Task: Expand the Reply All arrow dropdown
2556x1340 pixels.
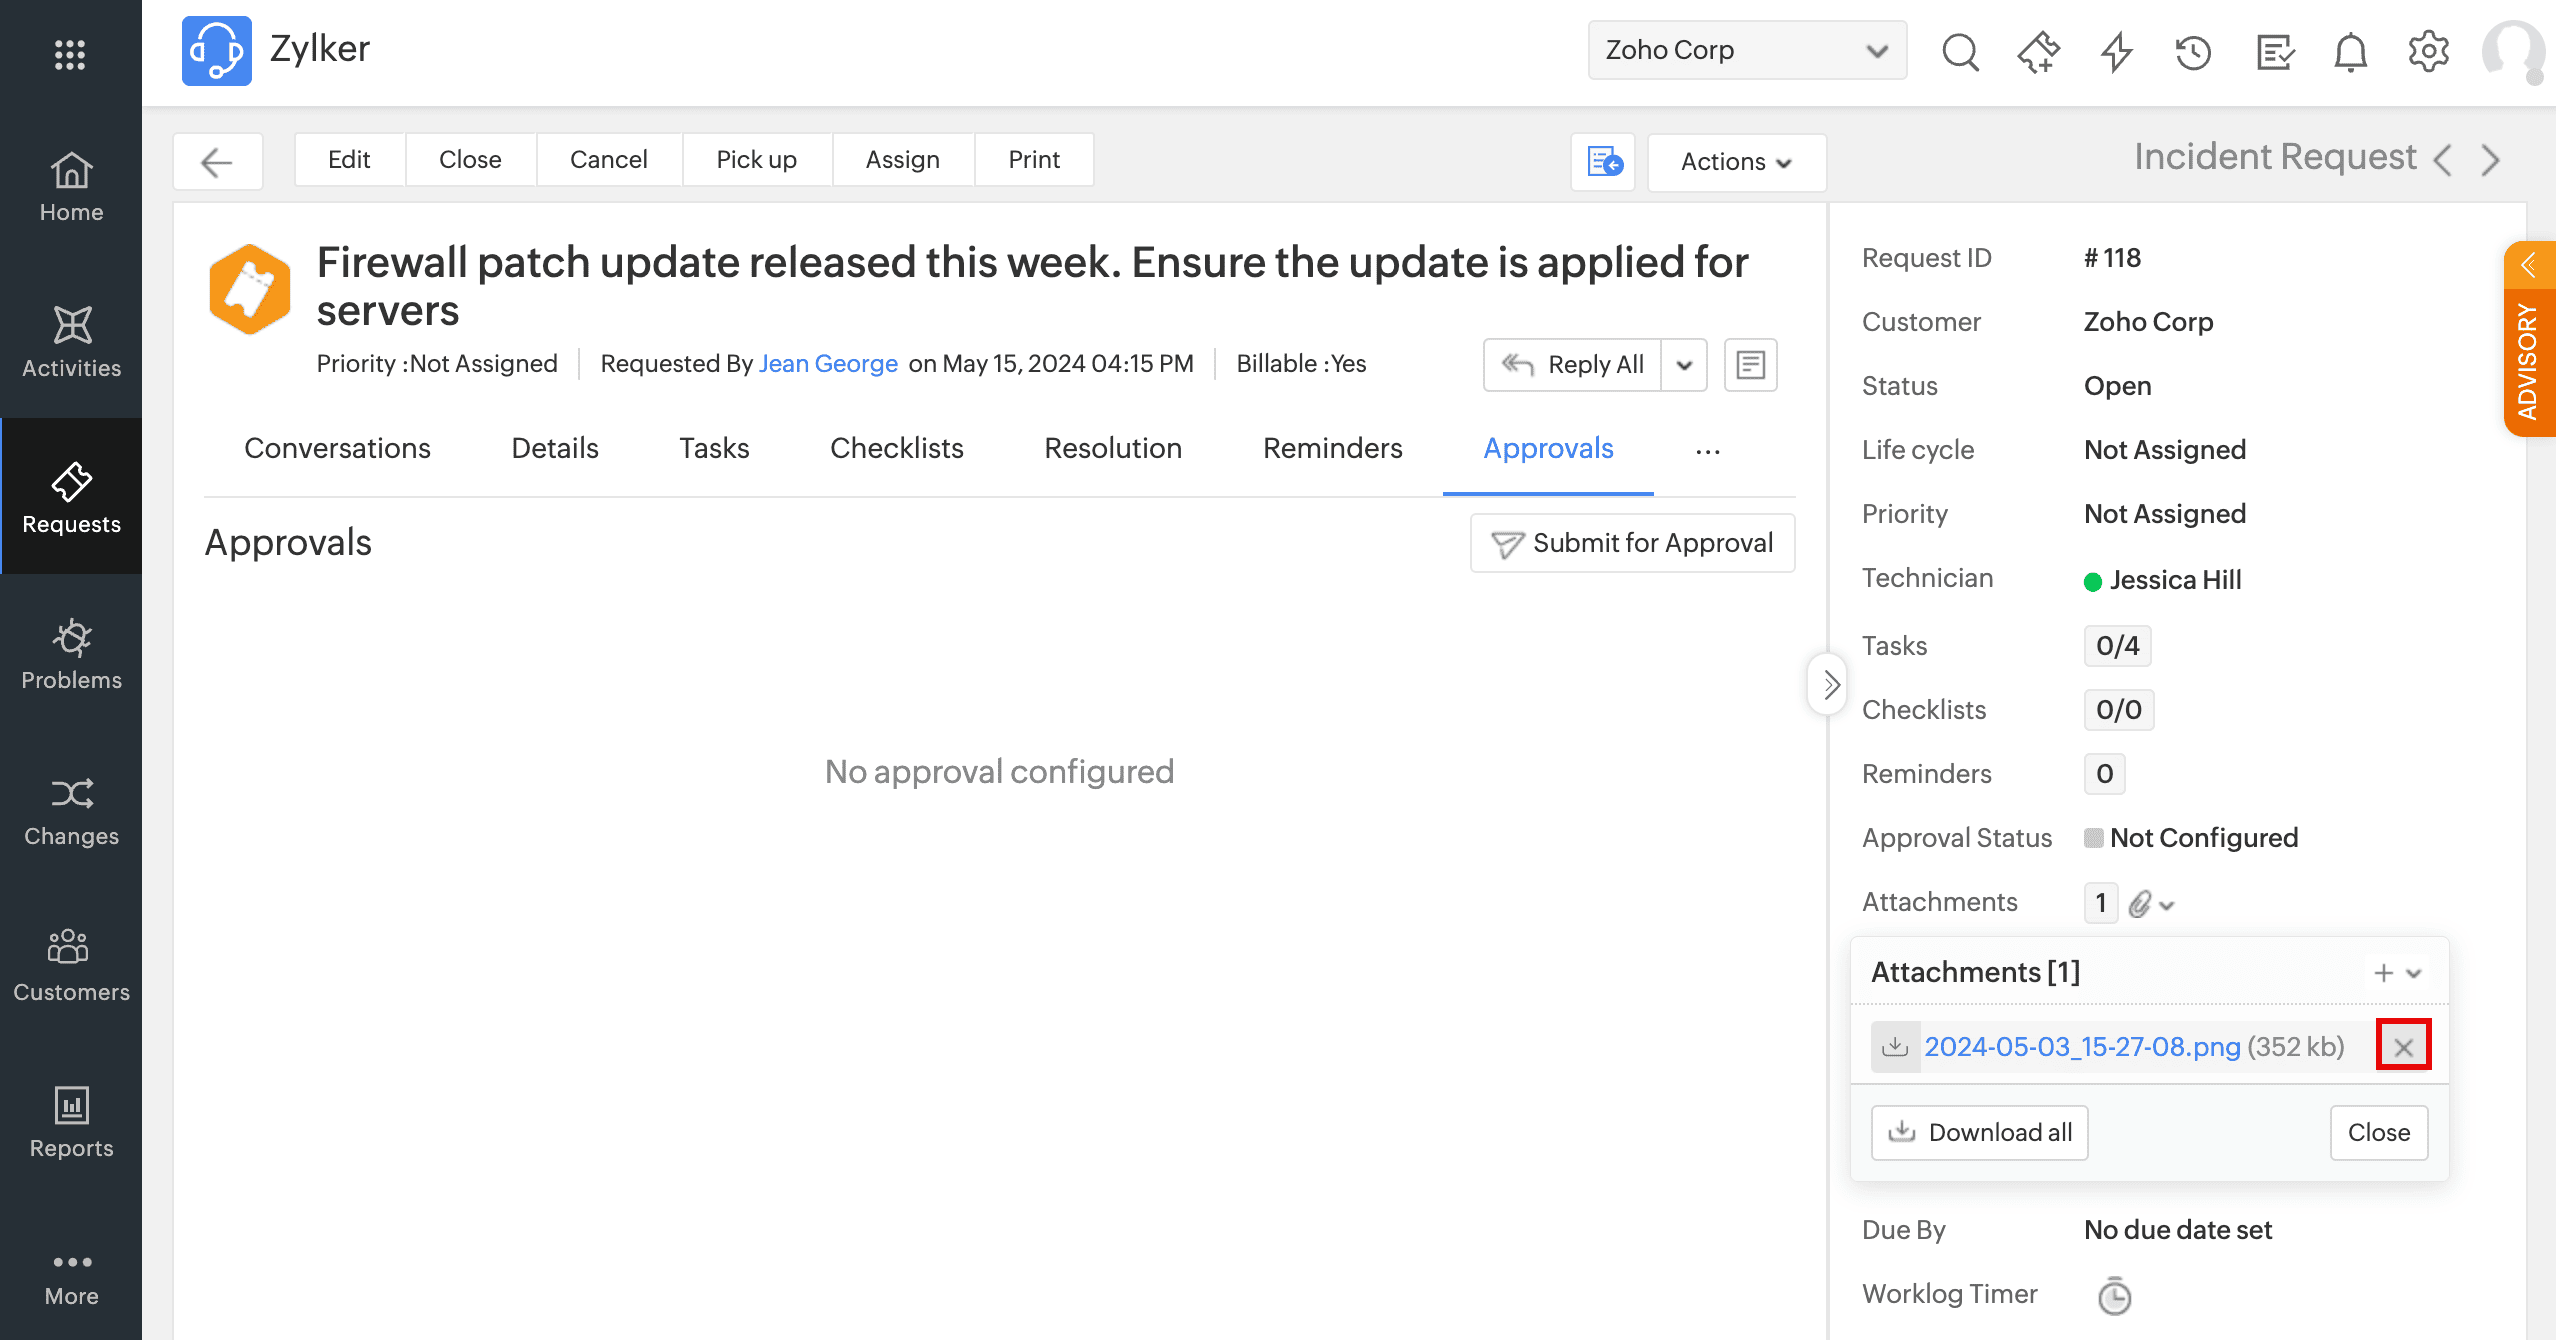Action: (1684, 365)
